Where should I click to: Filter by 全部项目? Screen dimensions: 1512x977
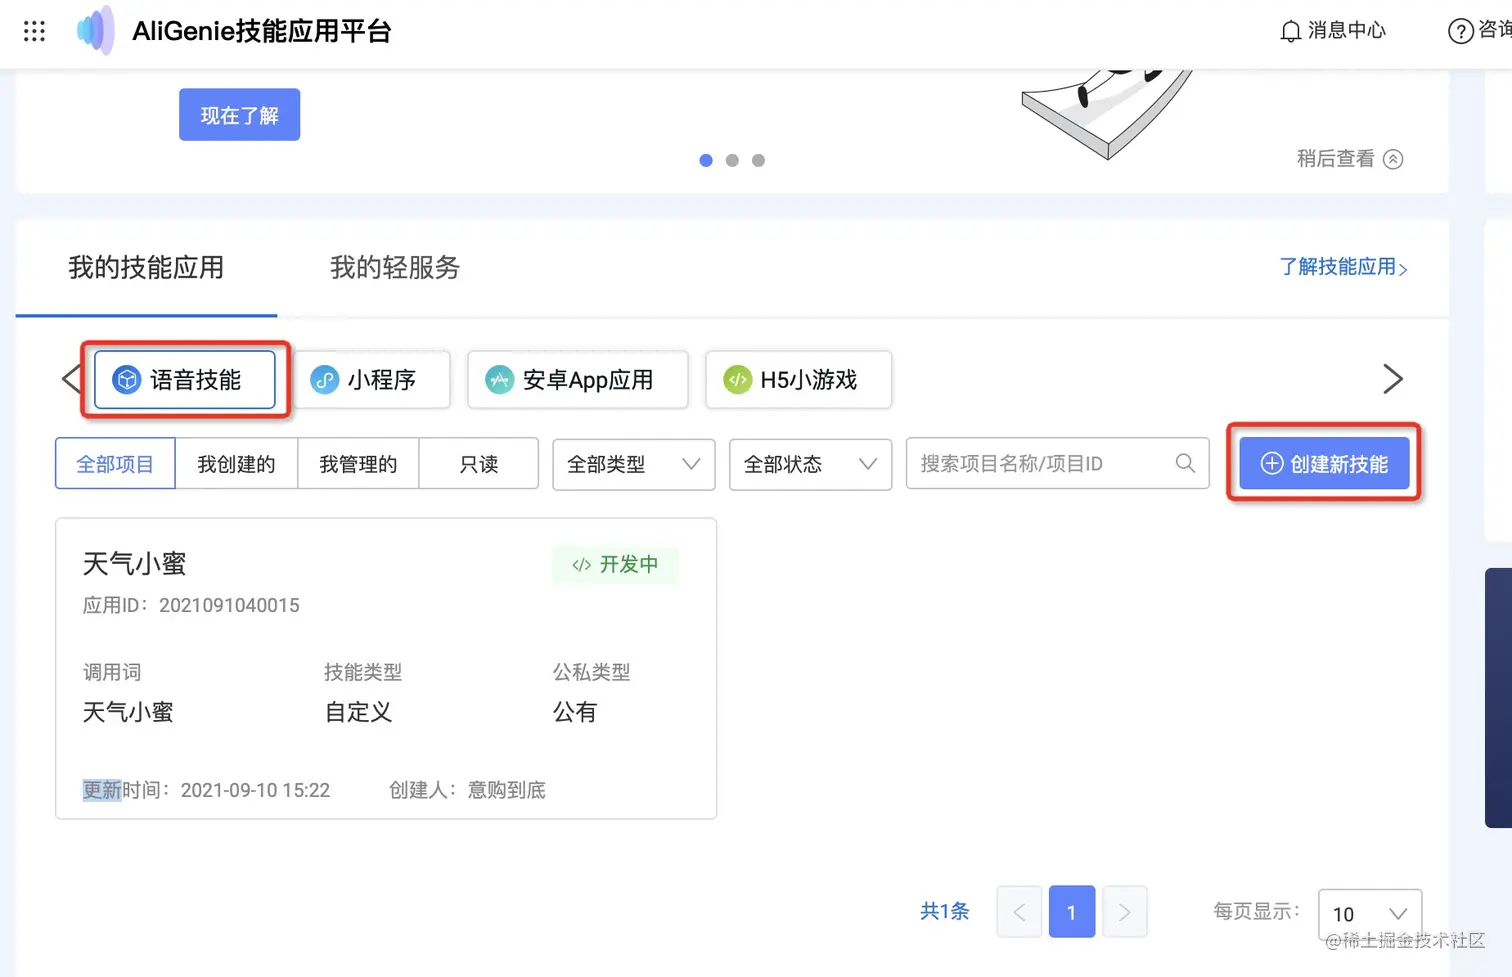[115, 464]
